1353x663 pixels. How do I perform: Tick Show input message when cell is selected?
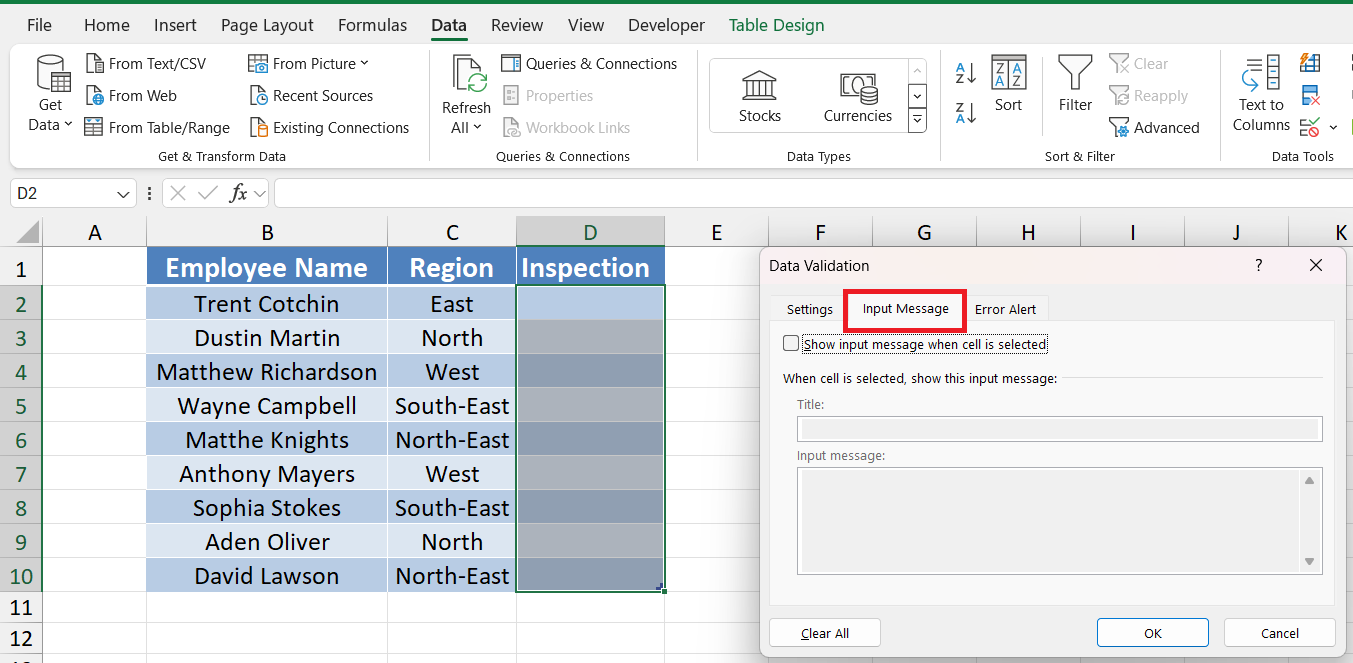(x=791, y=344)
